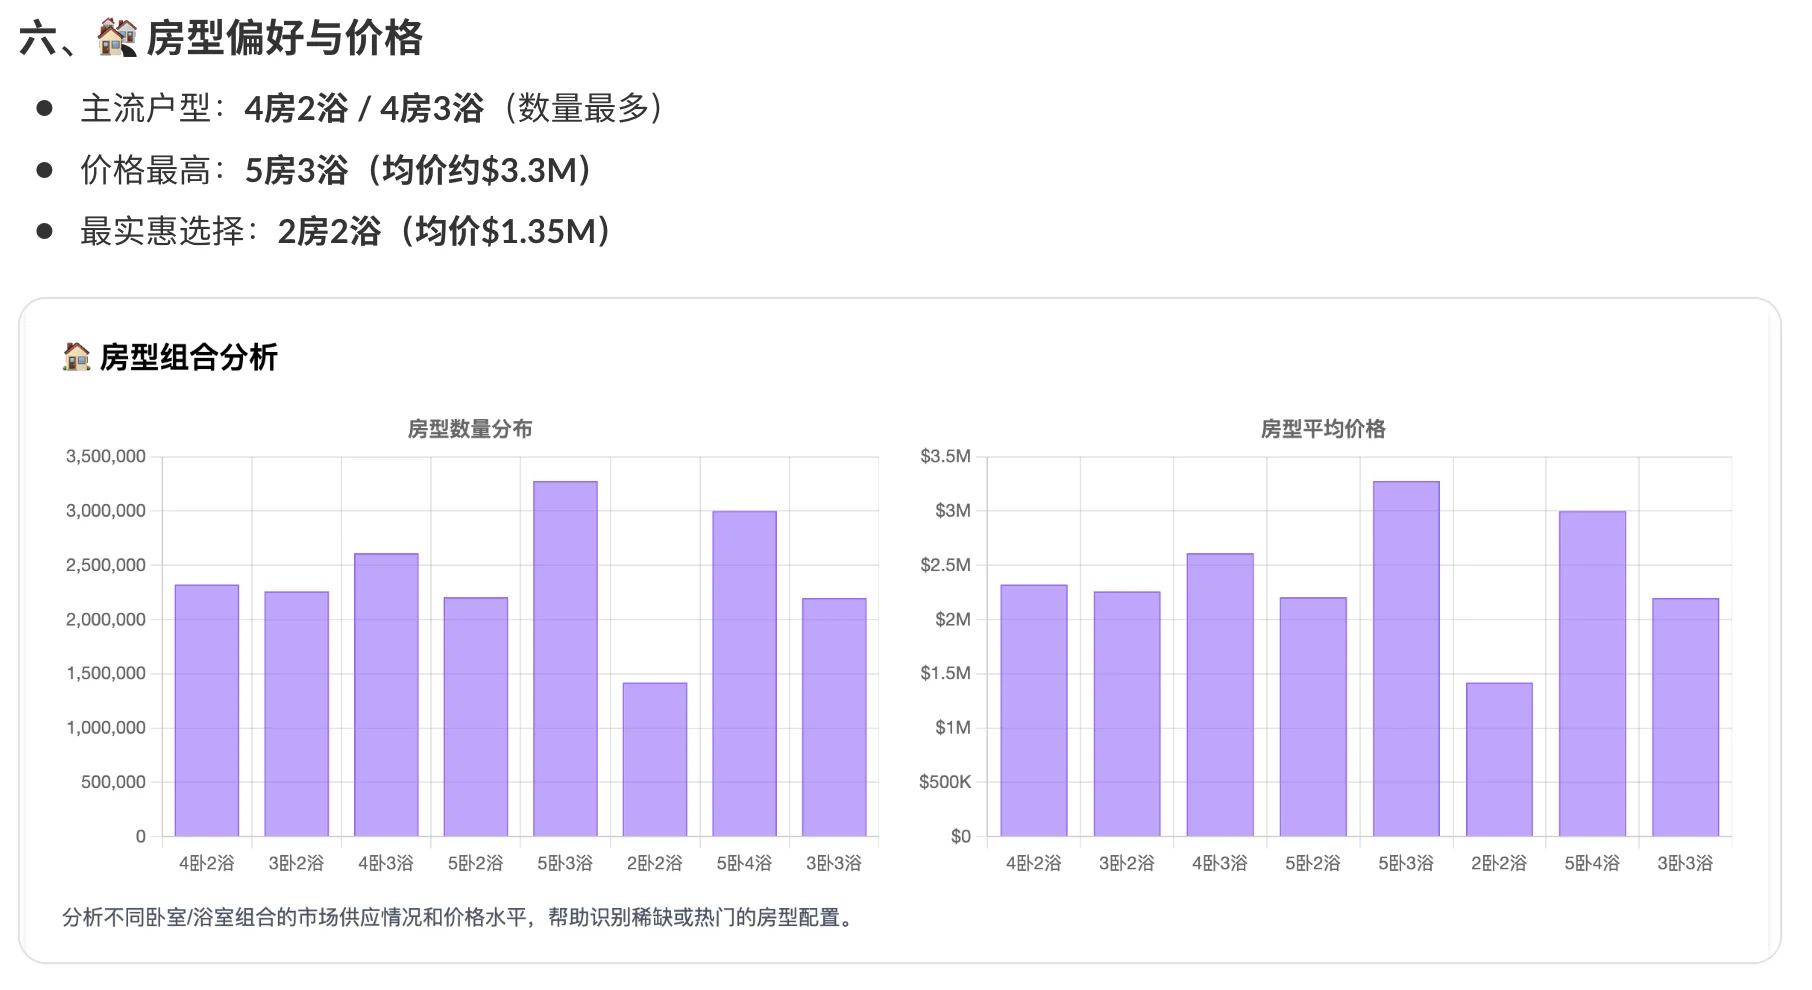1812x990 pixels.
Task: Click the 5卧2浴 bar in 房型数量分布 chart
Action: [x=476, y=717]
